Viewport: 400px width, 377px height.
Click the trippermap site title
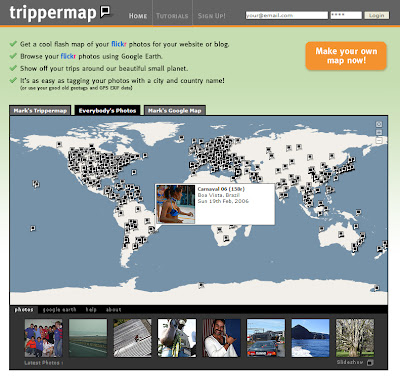53,14
